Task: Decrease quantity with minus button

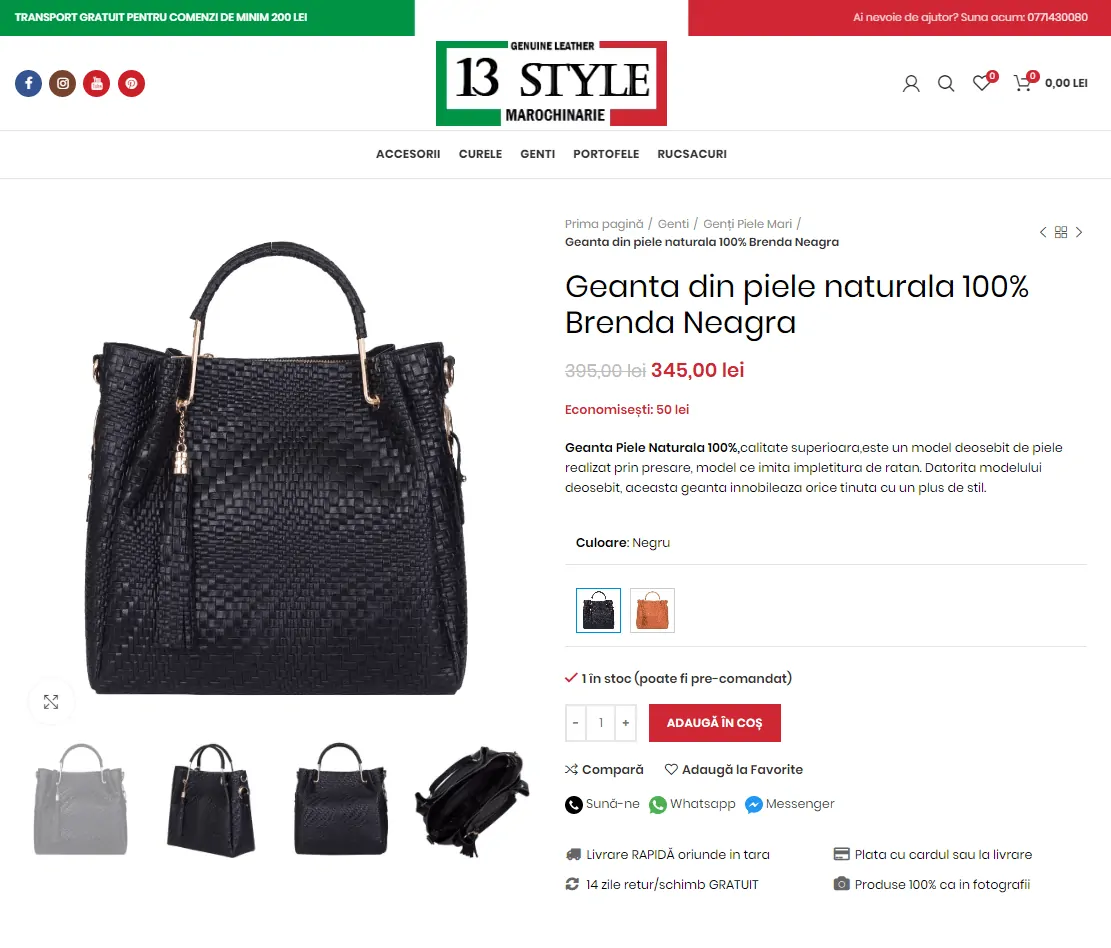Action: [x=575, y=723]
